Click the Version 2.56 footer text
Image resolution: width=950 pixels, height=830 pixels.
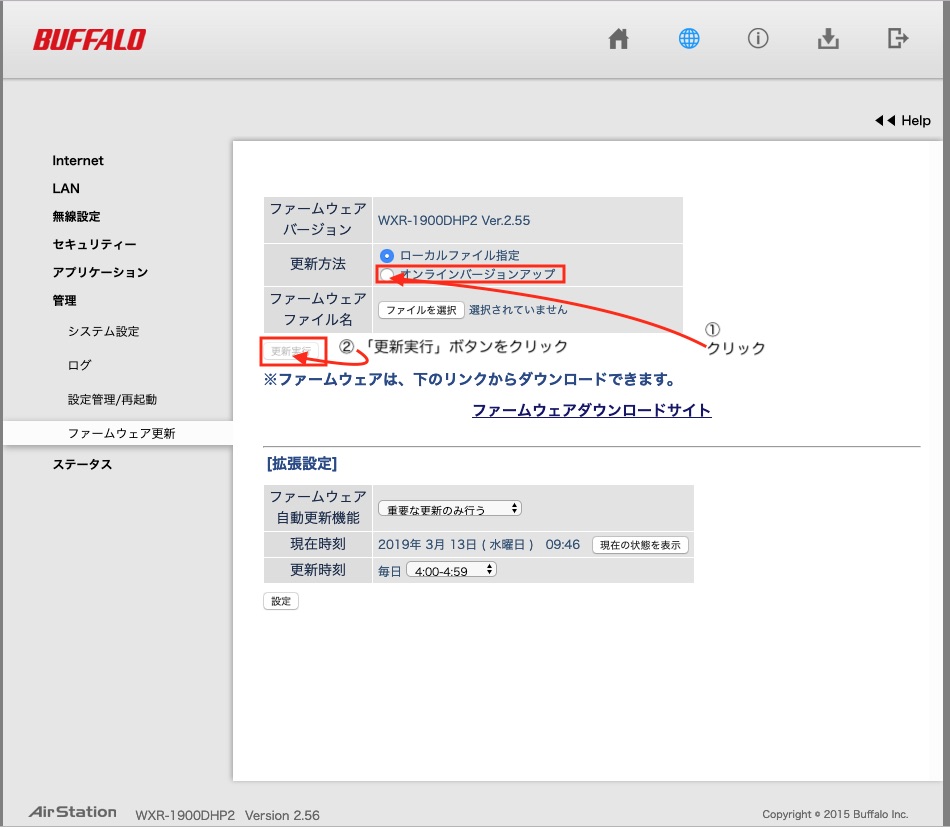pyautogui.click(x=282, y=816)
